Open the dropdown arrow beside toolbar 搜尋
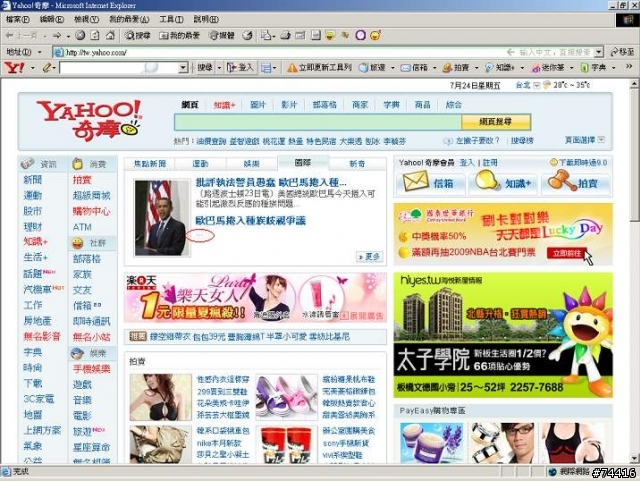The width and height of the screenshot is (640, 481). [219, 68]
